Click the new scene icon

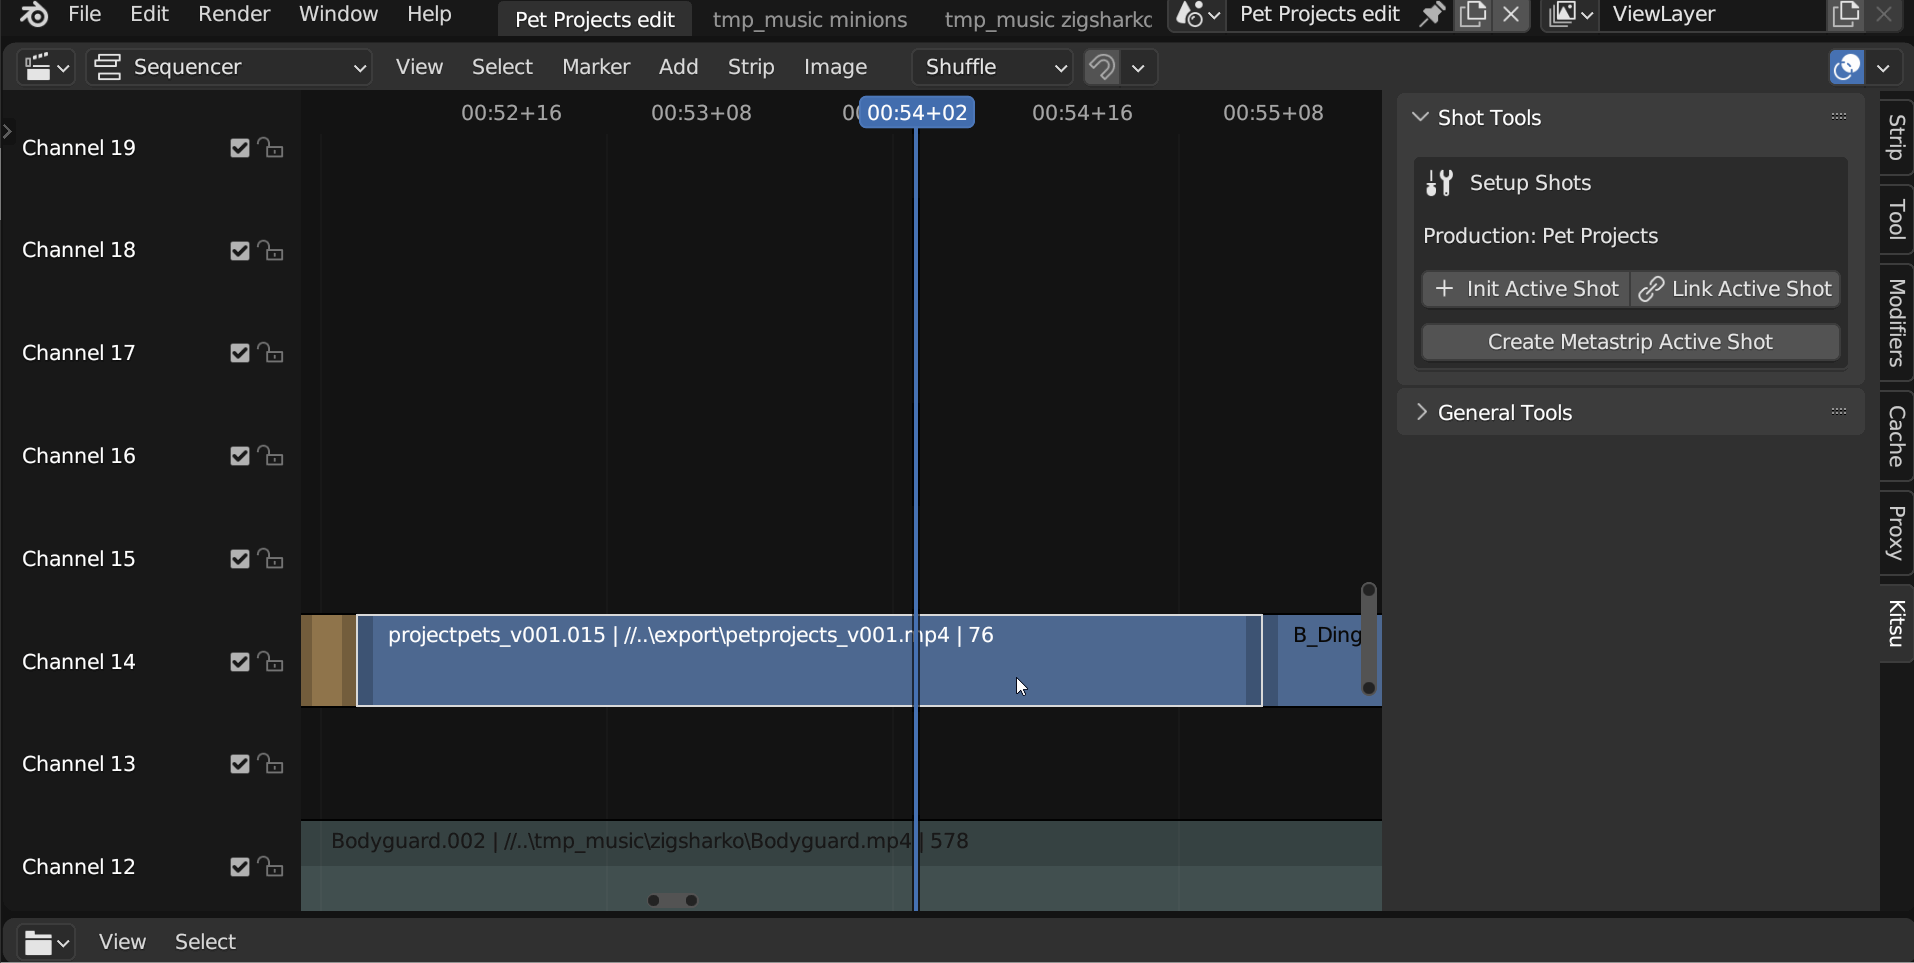pos(1473,15)
